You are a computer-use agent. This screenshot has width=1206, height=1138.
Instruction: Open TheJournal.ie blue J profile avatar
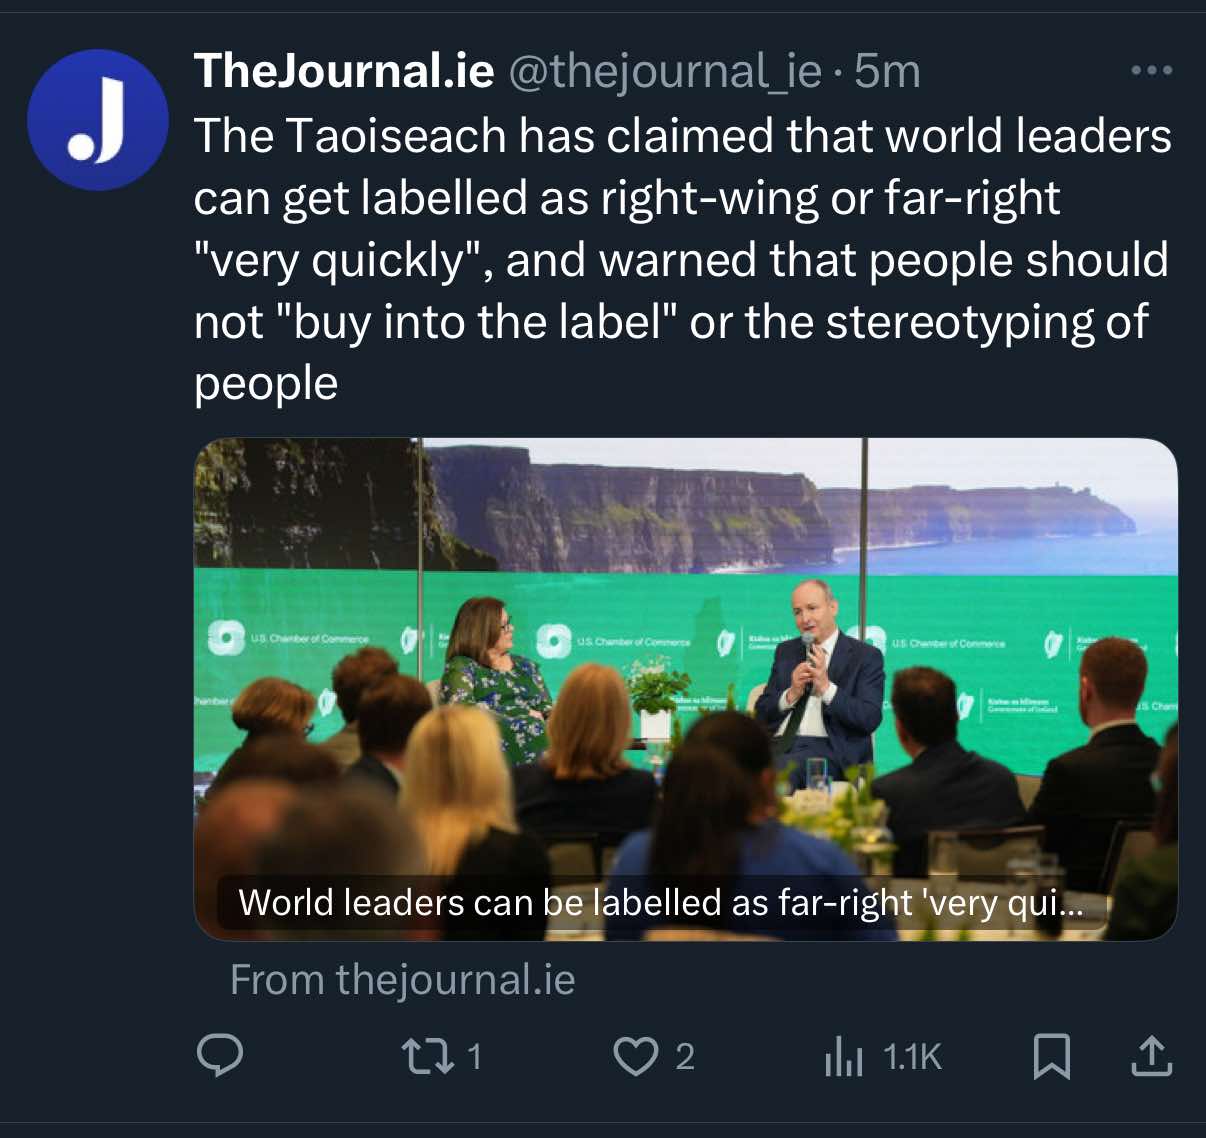(x=98, y=120)
